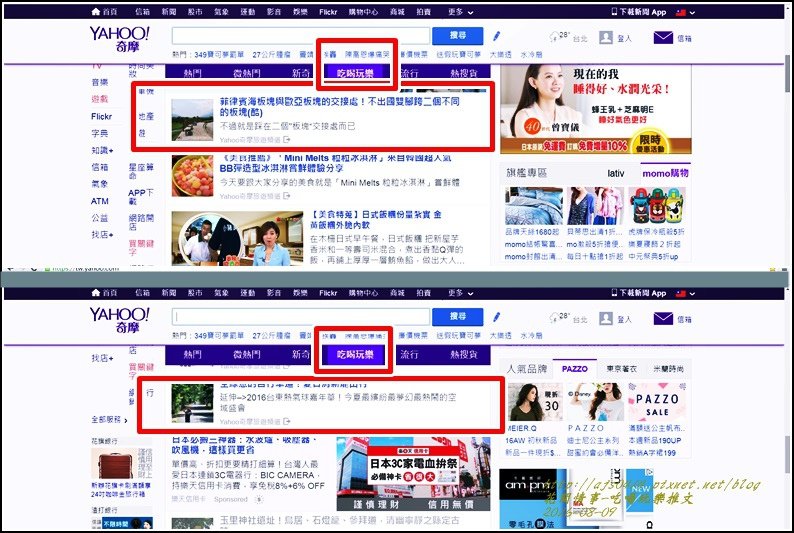Viewport: 794px width, 533px height.
Task: Select 熱門 tab in upper page
Action: coord(192,73)
